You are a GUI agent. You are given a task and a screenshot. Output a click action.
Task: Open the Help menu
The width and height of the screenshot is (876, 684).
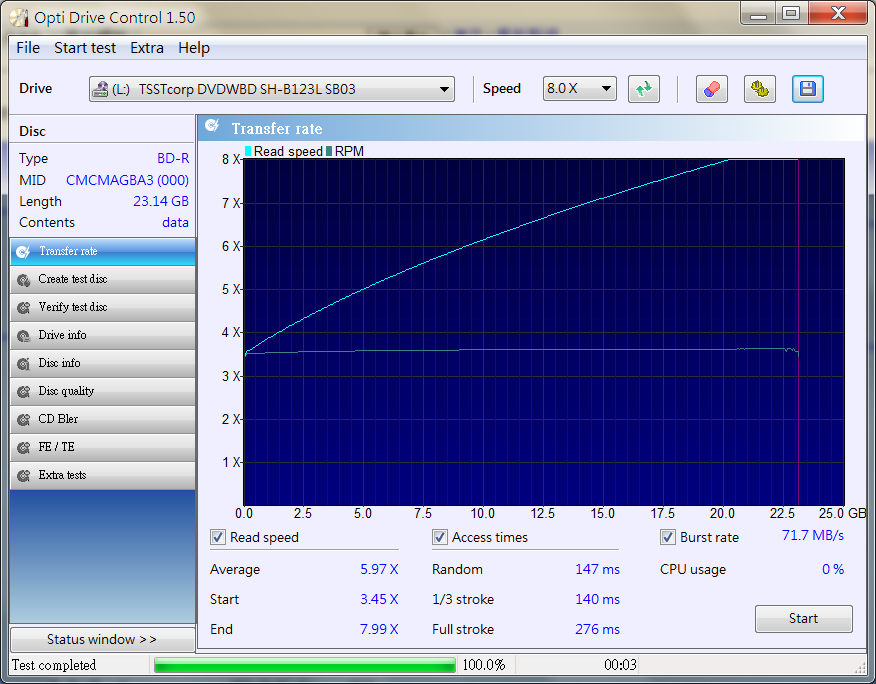(194, 48)
